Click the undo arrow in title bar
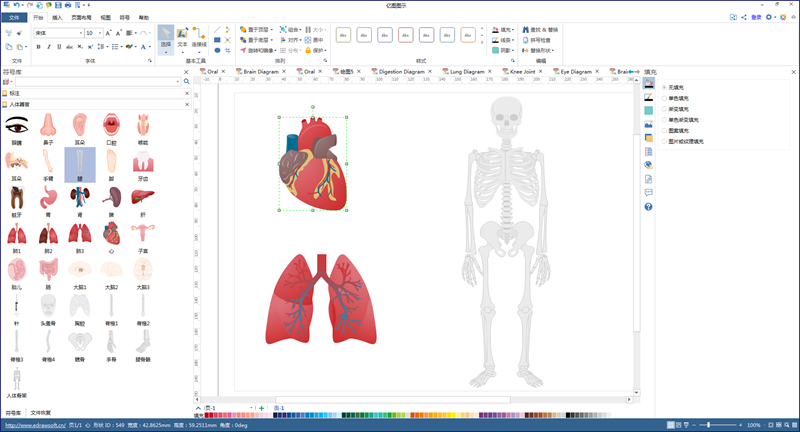The height and width of the screenshot is (432, 800). coord(16,5)
